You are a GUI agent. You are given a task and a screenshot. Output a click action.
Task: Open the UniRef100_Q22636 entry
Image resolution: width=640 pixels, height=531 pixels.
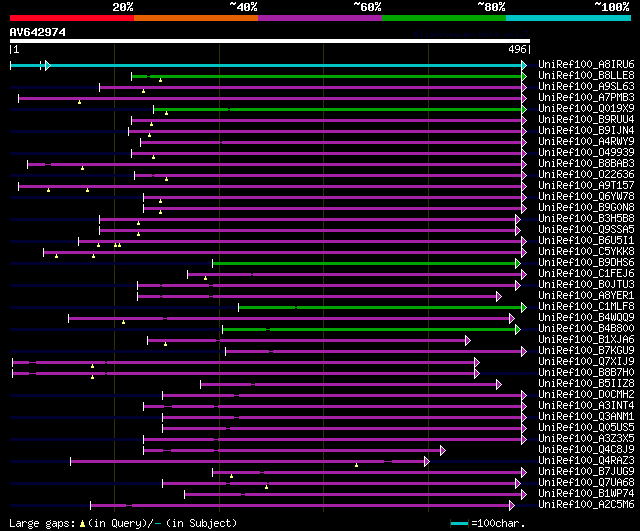(x=586, y=175)
